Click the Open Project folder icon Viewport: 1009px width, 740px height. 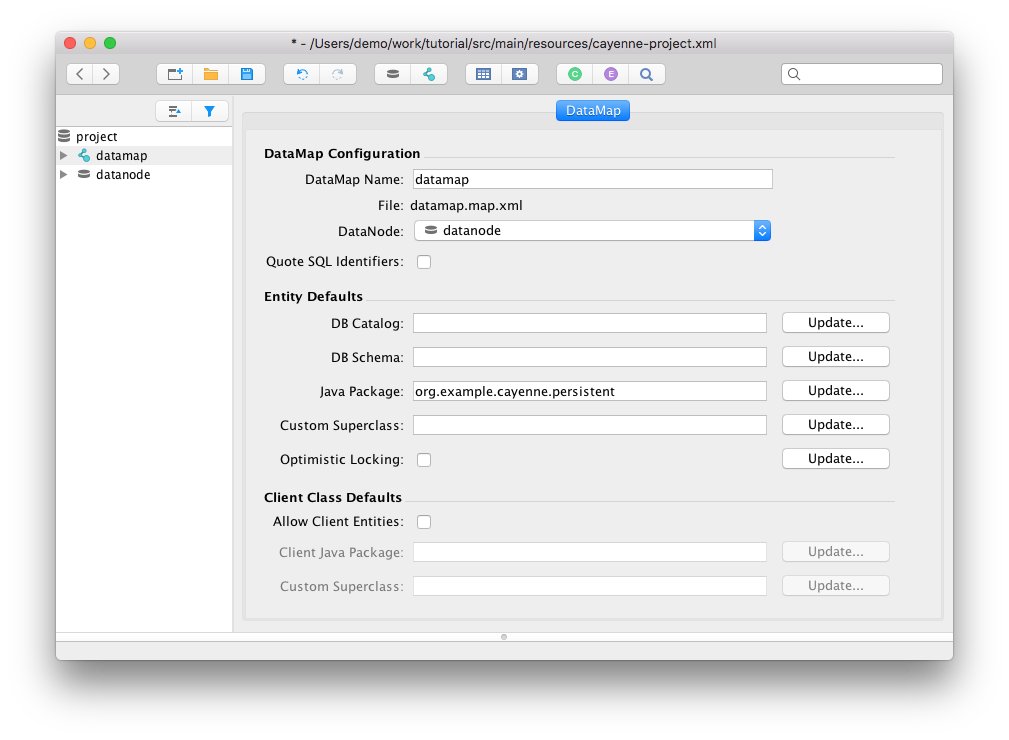click(x=211, y=74)
